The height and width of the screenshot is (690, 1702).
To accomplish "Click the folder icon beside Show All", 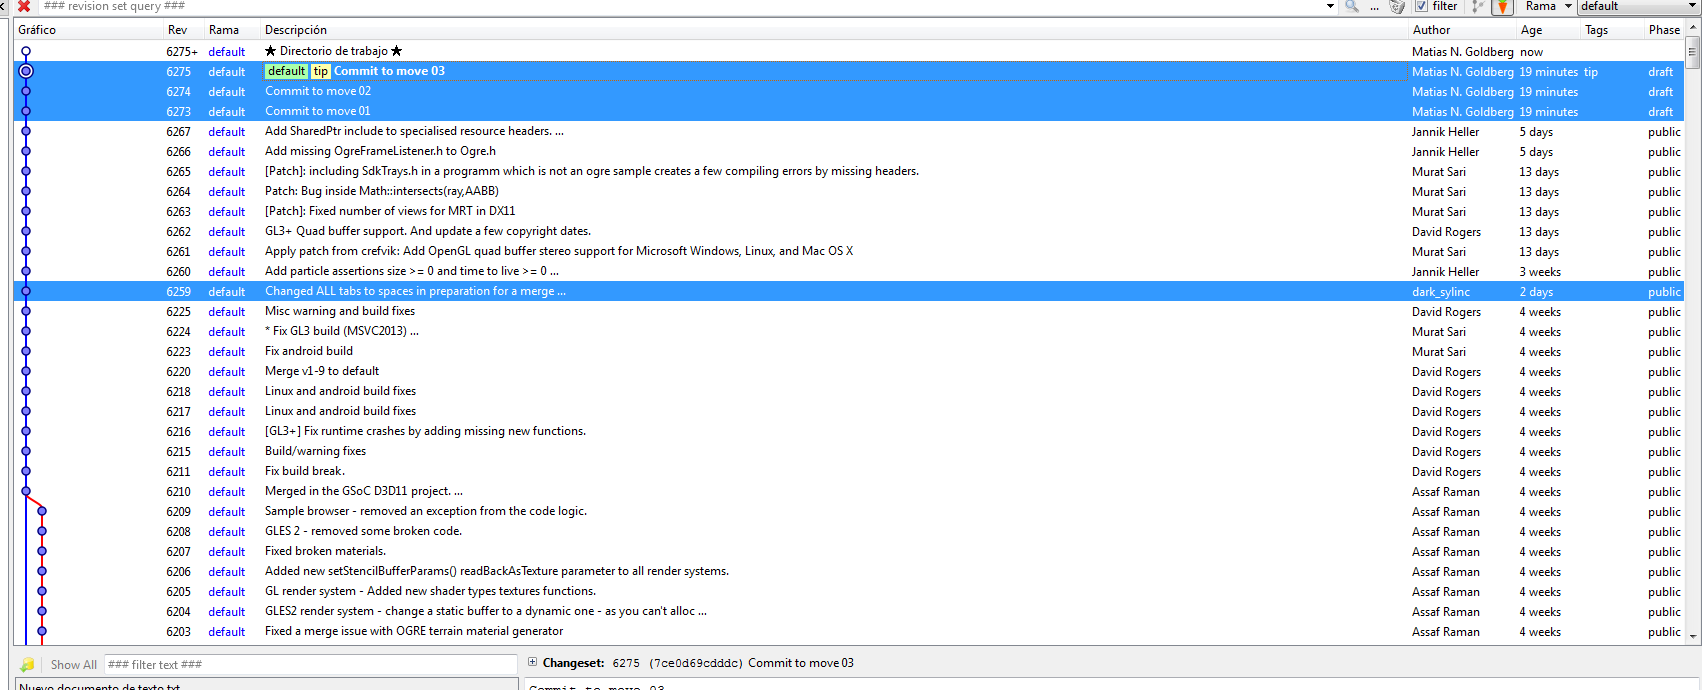I will point(27,665).
